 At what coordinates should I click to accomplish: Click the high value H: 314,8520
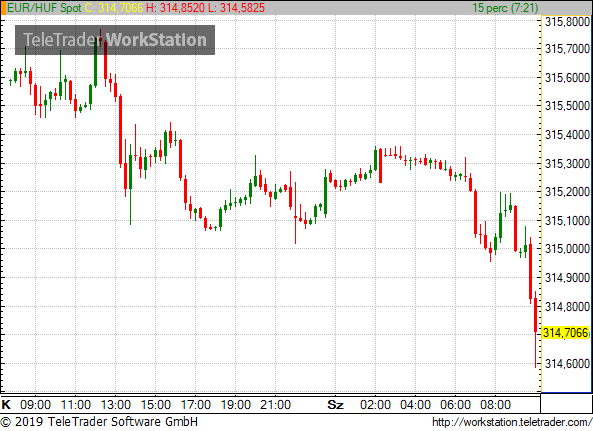175,8
